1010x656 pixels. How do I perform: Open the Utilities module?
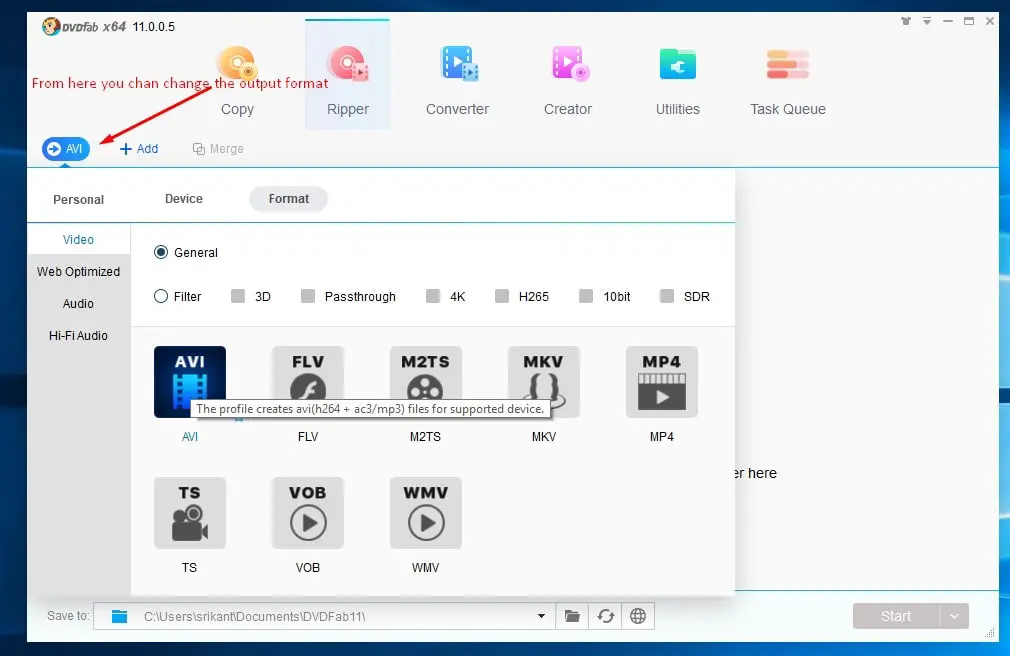[678, 81]
